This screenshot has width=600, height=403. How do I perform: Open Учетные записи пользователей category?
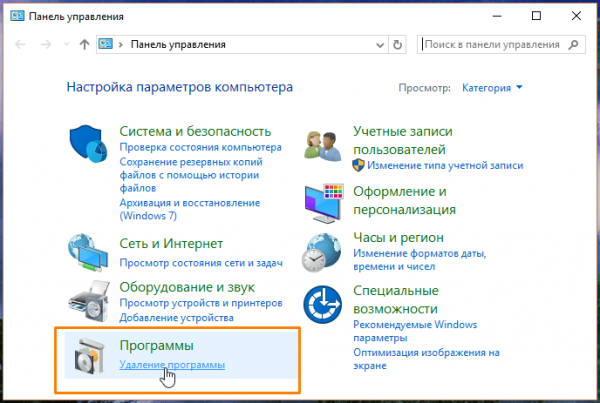pyautogui.click(x=403, y=140)
